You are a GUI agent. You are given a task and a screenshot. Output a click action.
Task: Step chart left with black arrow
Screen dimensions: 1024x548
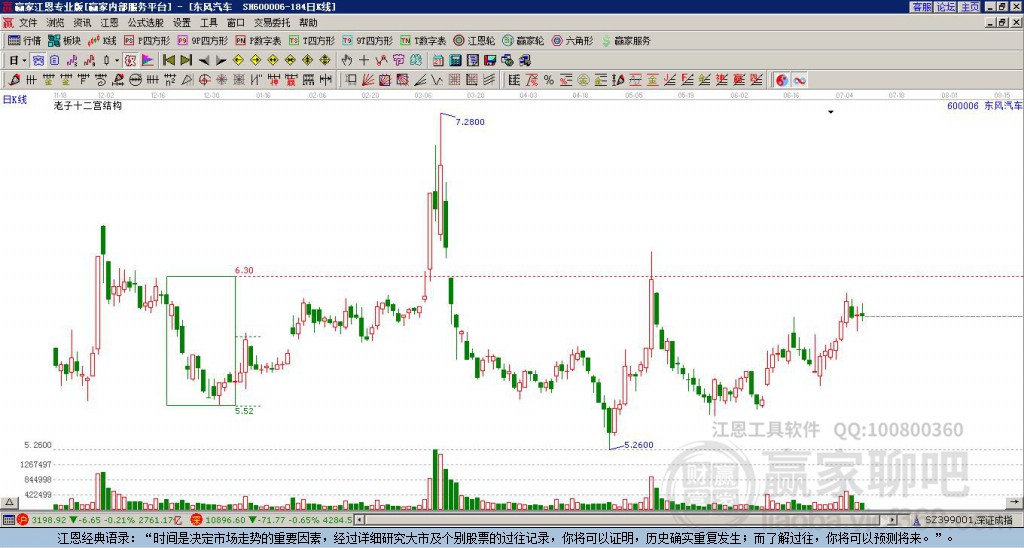point(204,61)
